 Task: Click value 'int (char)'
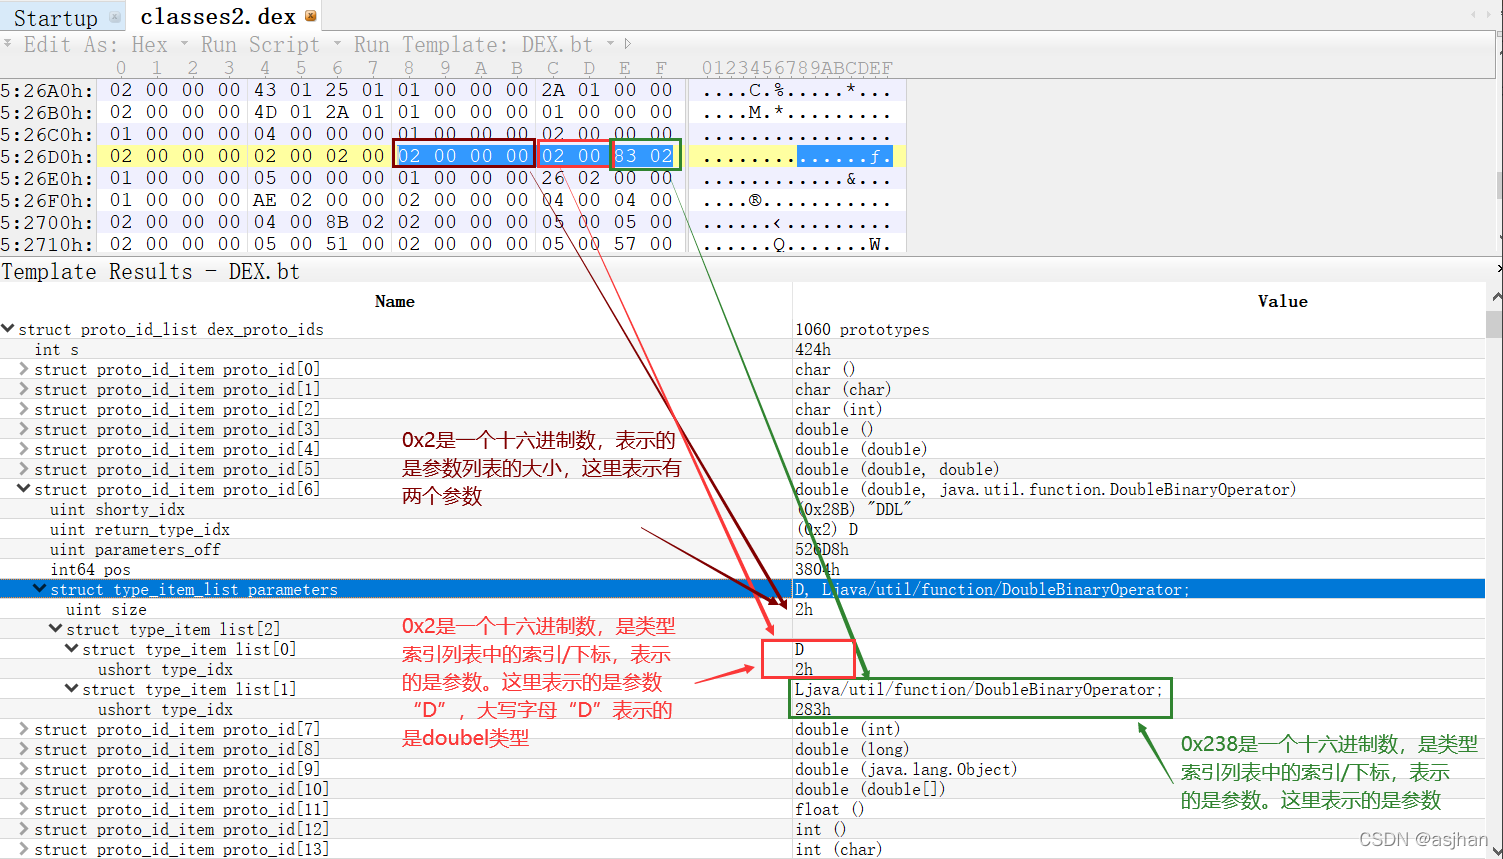click(838, 849)
